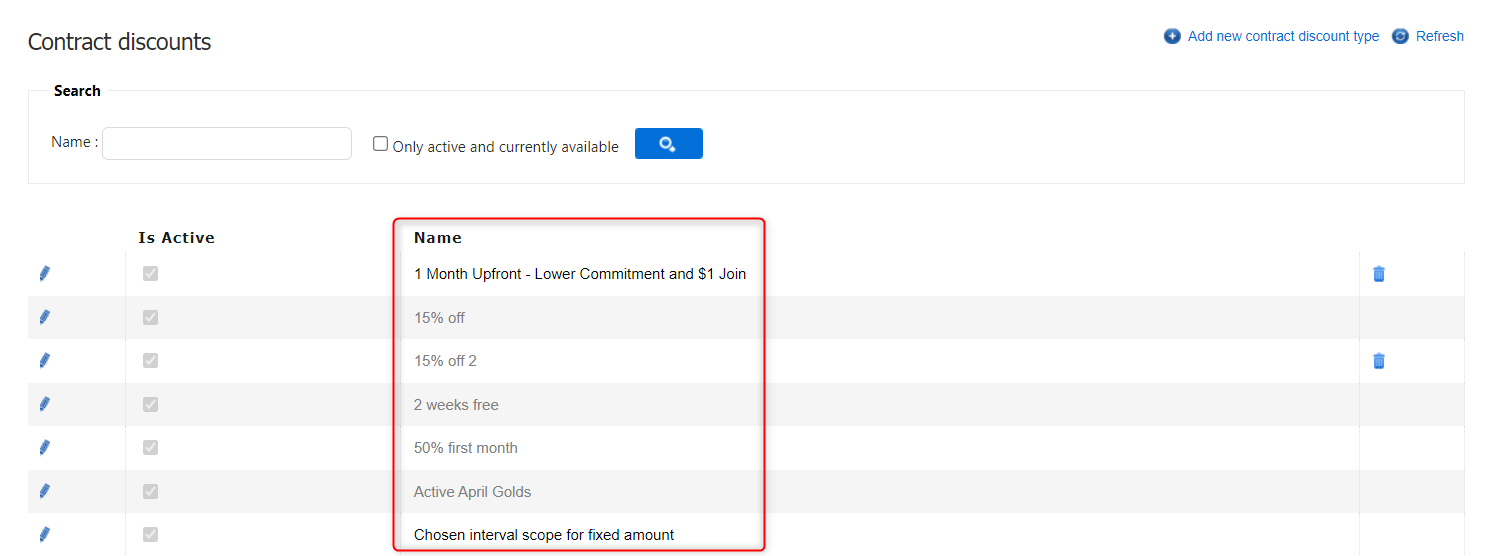Toggle Is Active checkbox for 15% off
1491x556 pixels.
[x=150, y=317]
